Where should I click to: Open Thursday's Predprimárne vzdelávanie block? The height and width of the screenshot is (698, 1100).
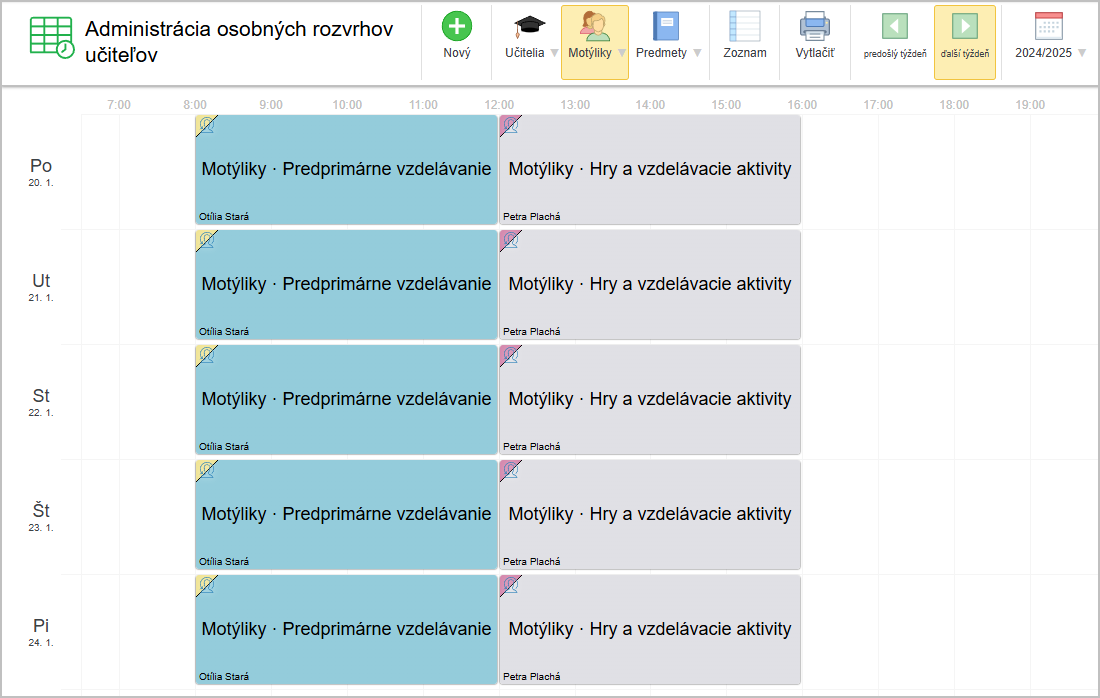(347, 515)
